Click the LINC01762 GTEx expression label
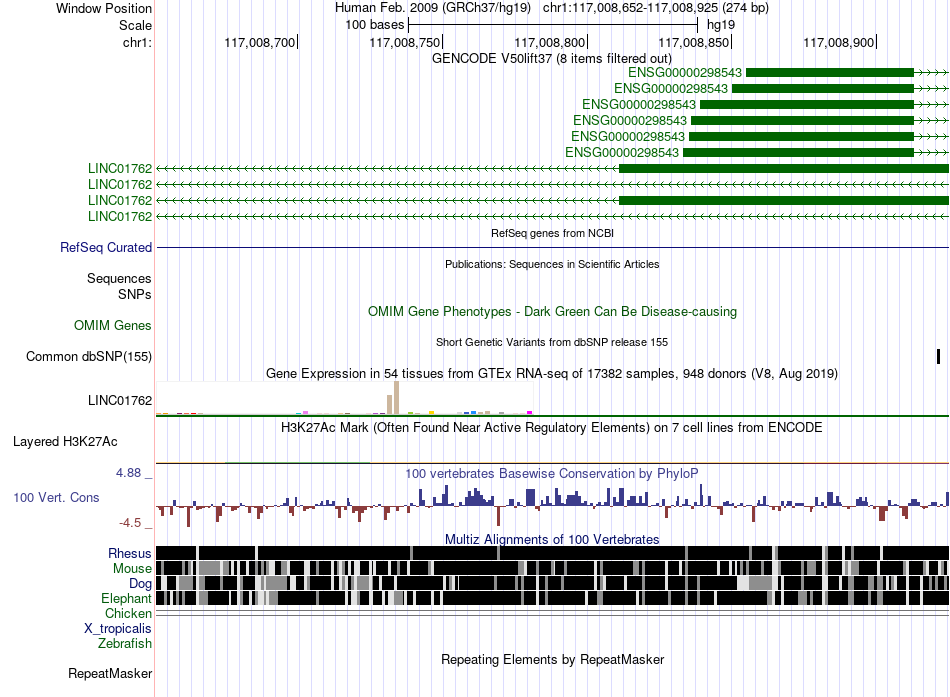The image size is (950, 697). point(120,401)
